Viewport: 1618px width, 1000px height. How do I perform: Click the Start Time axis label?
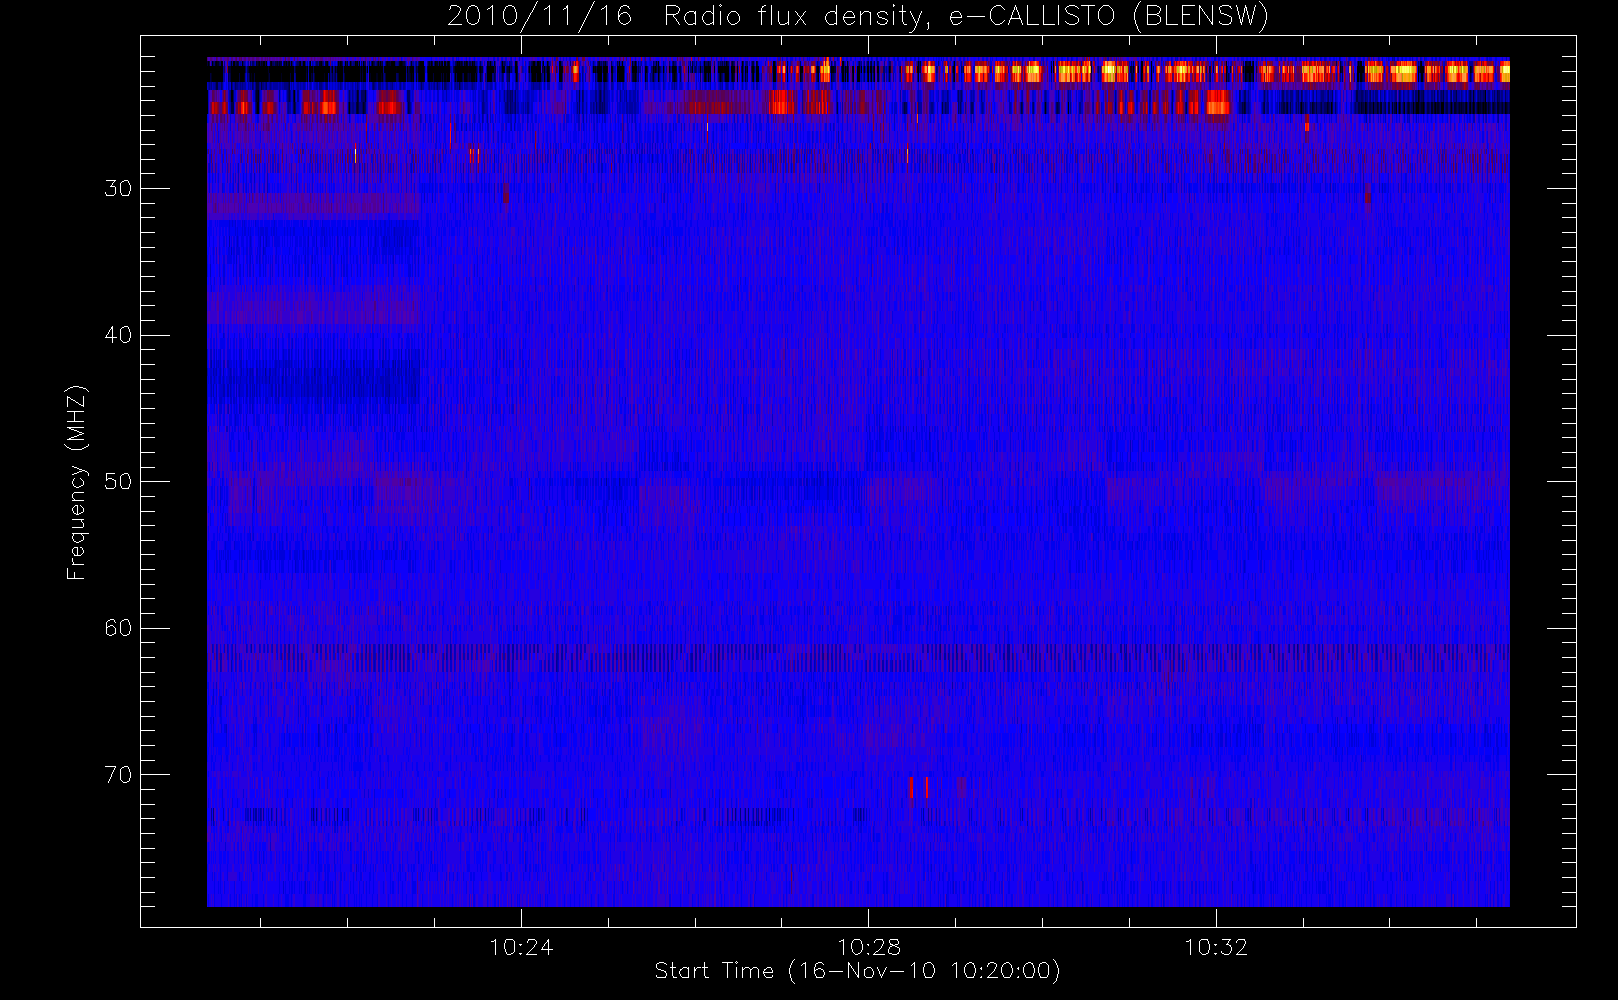857,971
